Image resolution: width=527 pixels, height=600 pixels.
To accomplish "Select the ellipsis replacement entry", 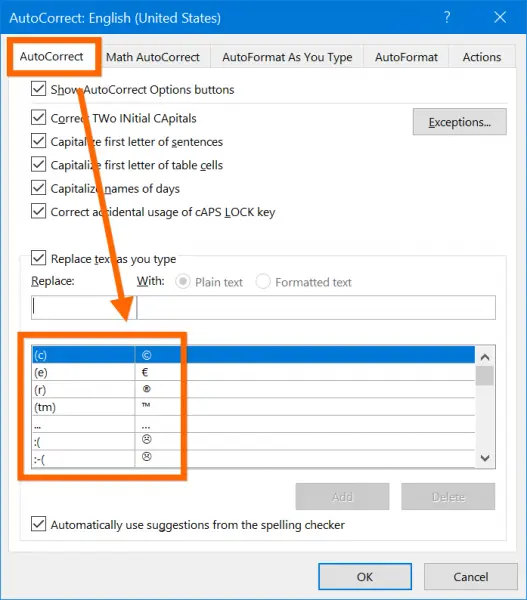I will tap(253, 424).
